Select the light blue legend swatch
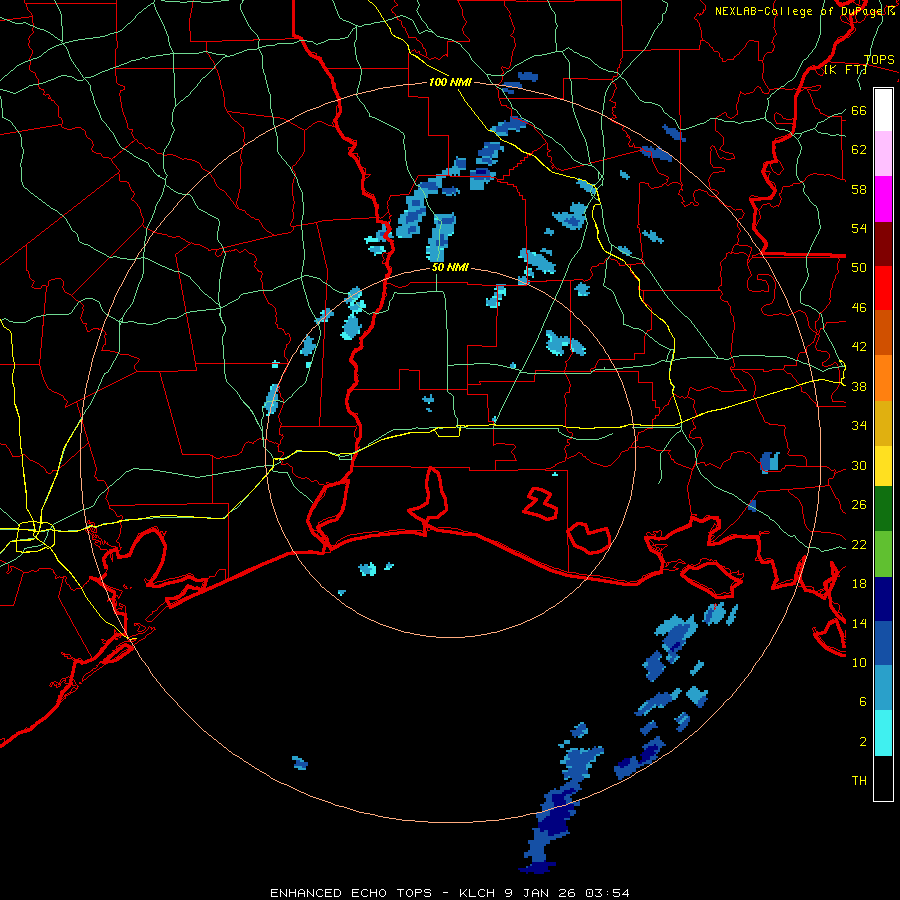The width and height of the screenshot is (900, 900). coord(883,688)
